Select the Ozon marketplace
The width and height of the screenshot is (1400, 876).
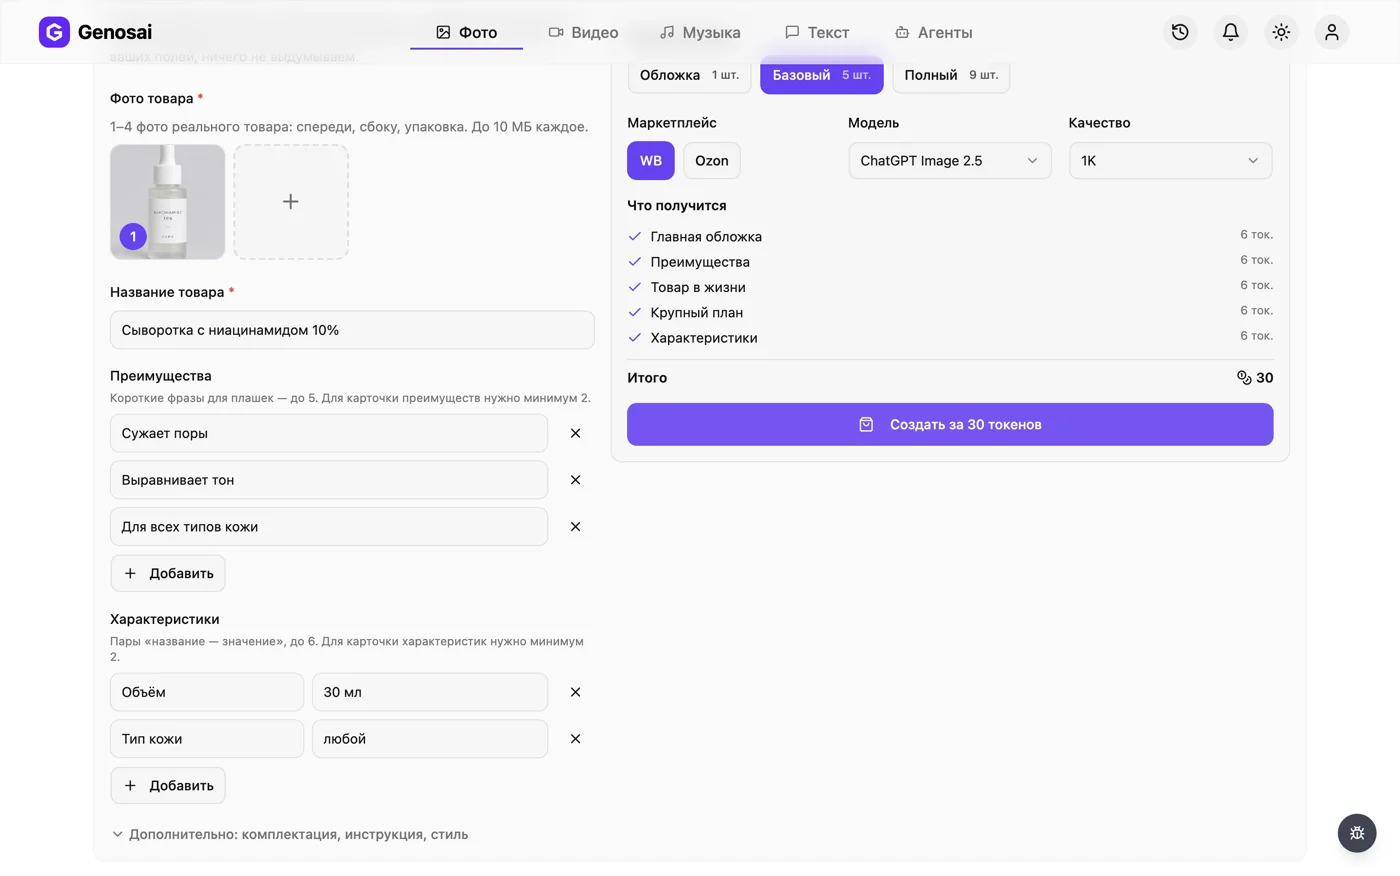712,161
